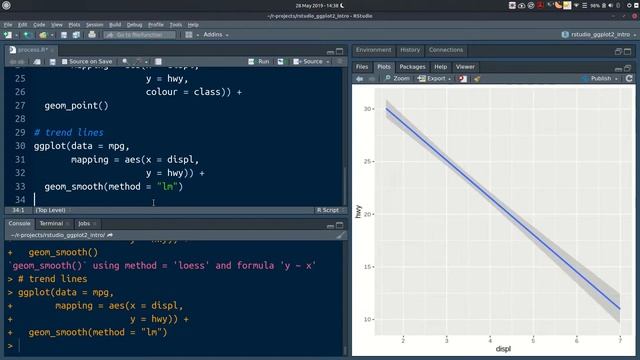Save process.R using editor toolbar disk icon
Screen dimensions: 640x360
pyautogui.click(x=52, y=62)
